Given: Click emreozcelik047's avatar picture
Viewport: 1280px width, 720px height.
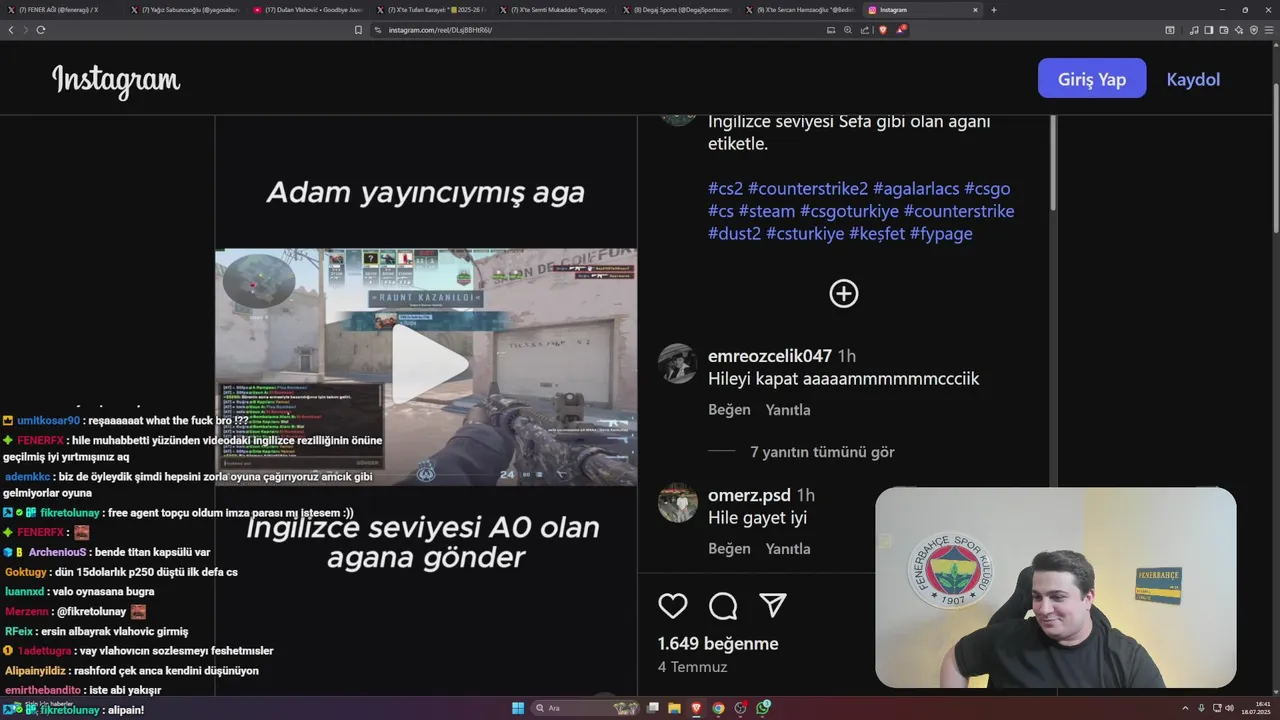Looking at the screenshot, I should pos(677,364).
